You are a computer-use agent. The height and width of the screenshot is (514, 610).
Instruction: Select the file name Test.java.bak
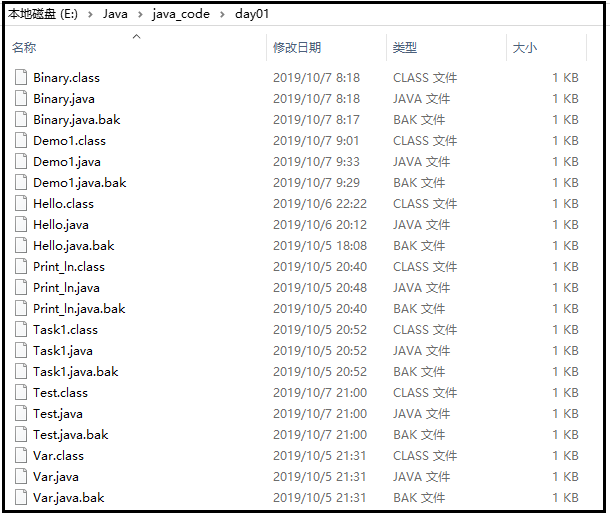[x=70, y=435]
